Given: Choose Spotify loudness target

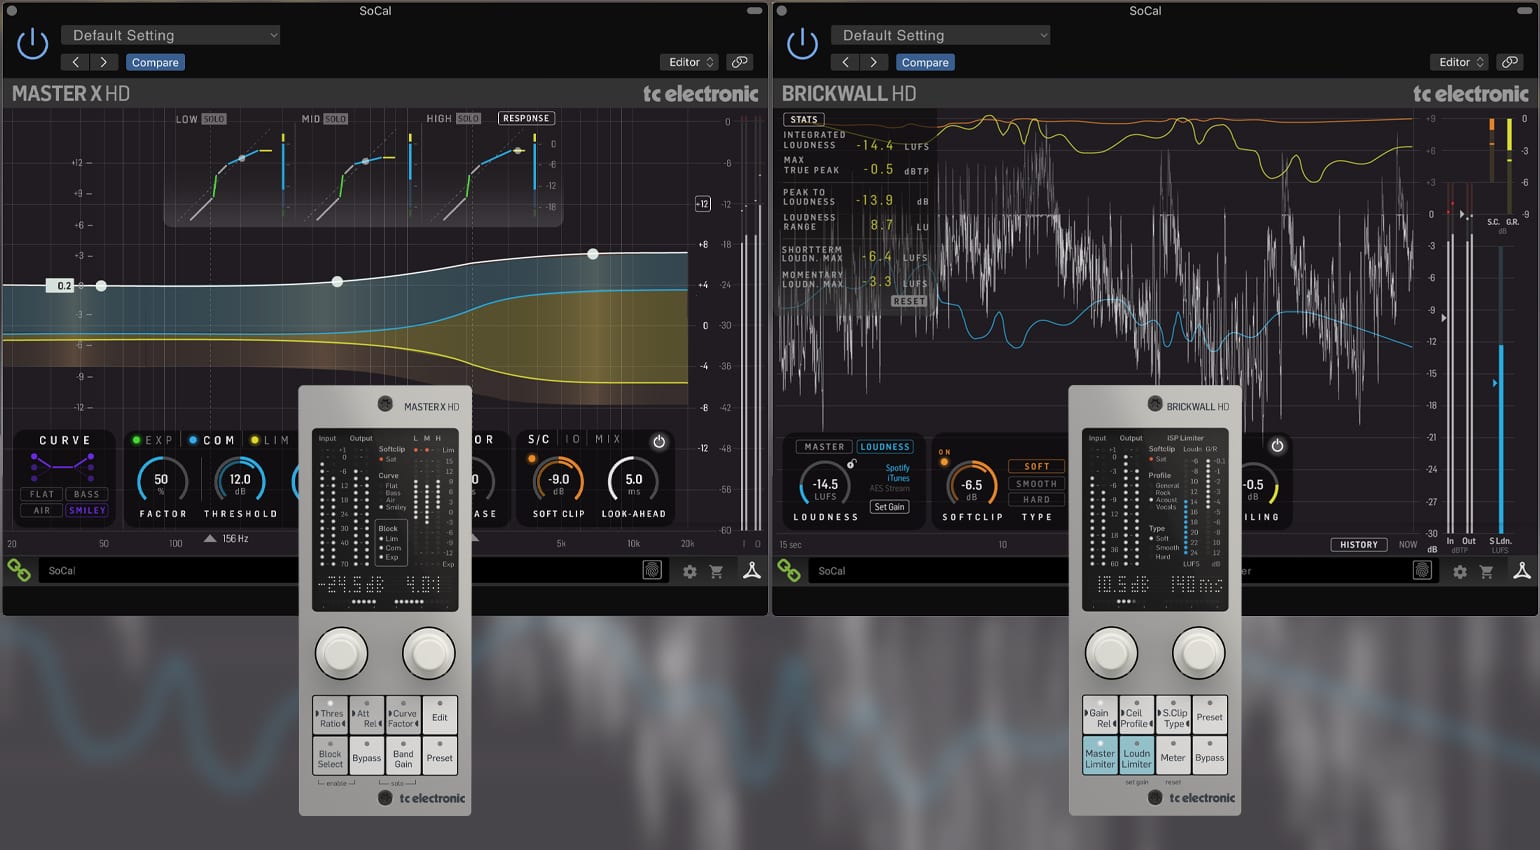Looking at the screenshot, I should [897, 468].
